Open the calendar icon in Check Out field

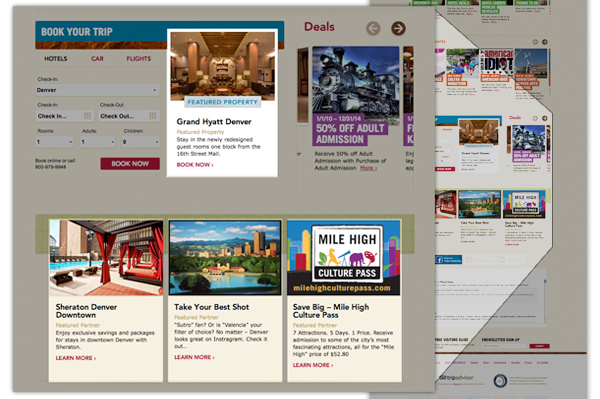pyautogui.click(x=153, y=116)
